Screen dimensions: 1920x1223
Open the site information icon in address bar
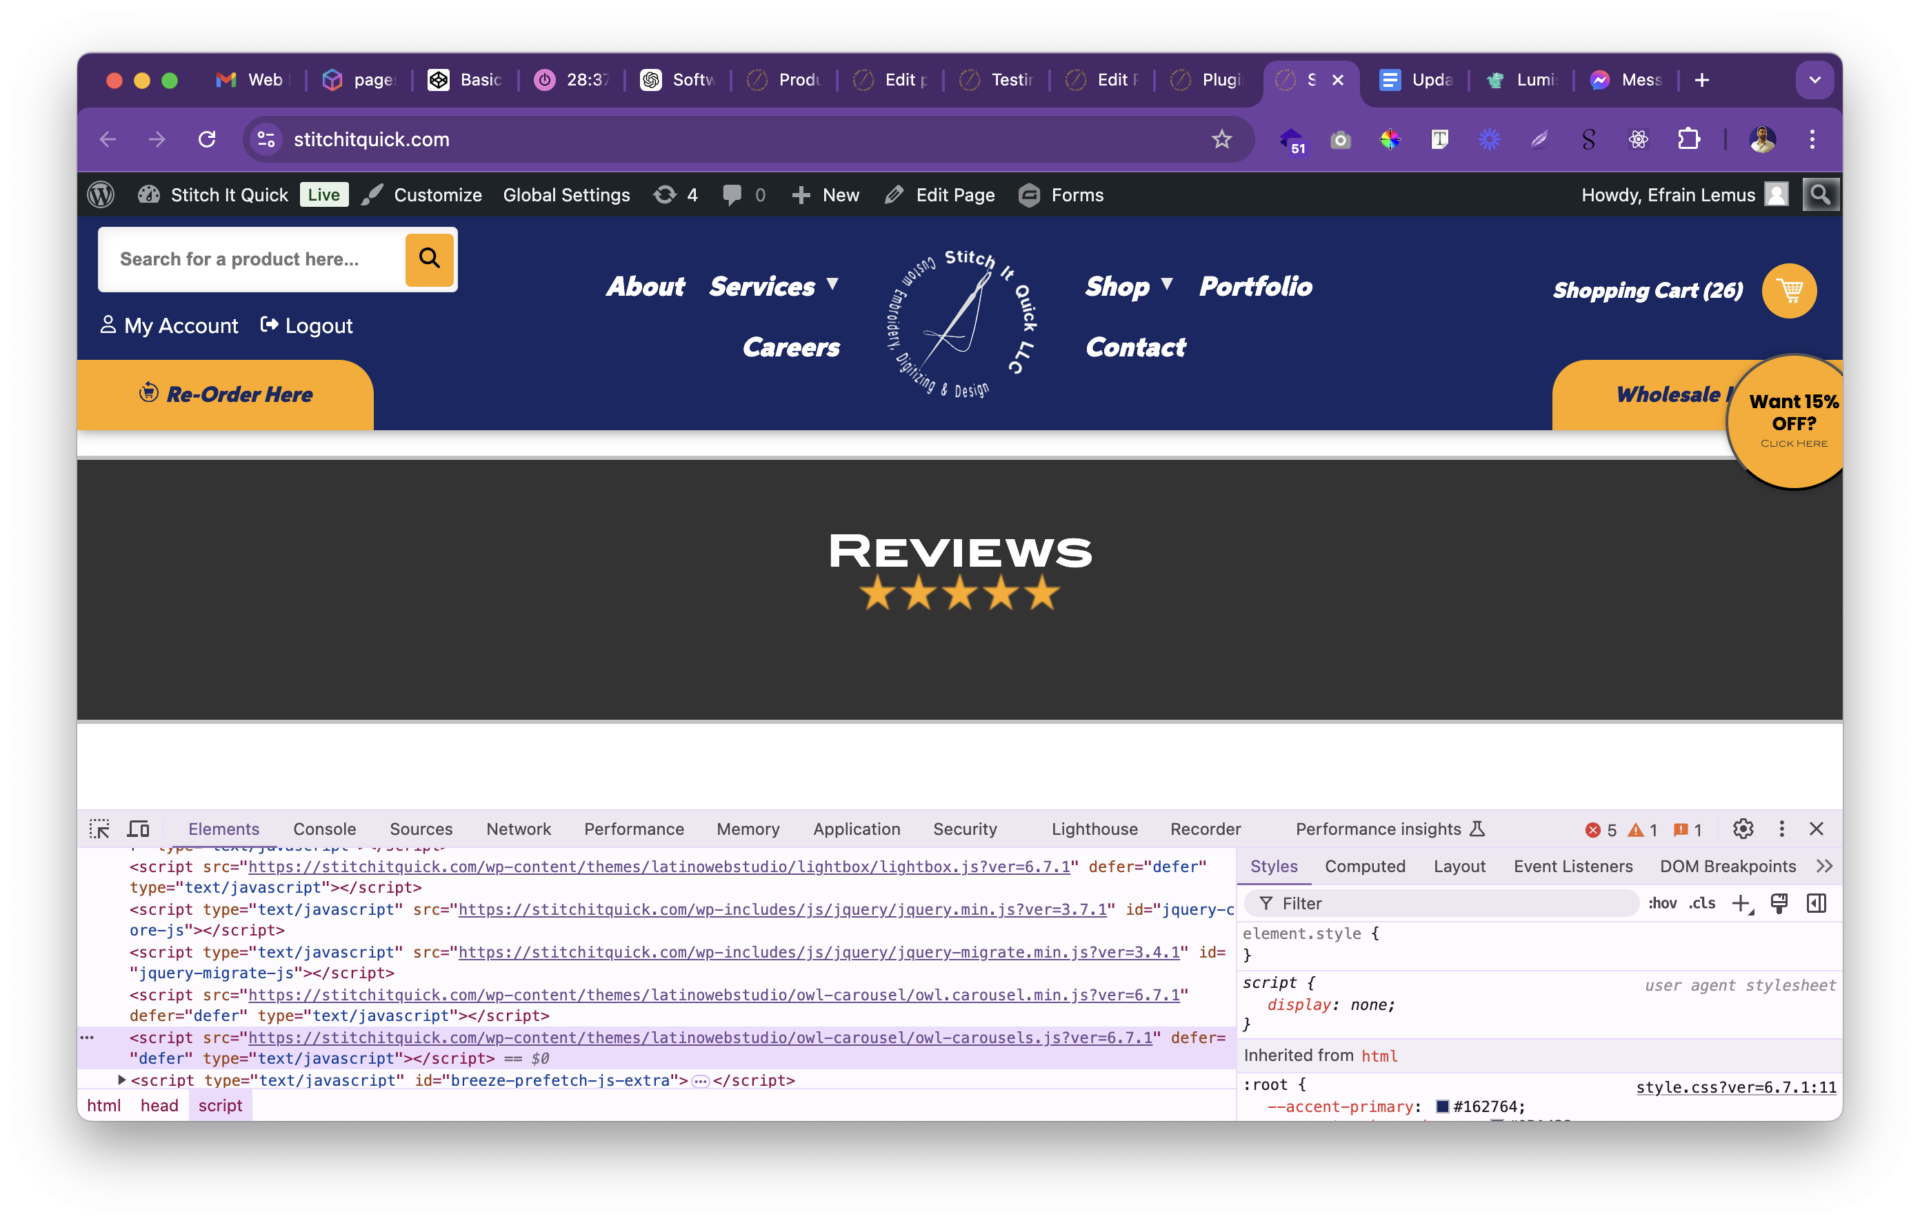pyautogui.click(x=266, y=140)
